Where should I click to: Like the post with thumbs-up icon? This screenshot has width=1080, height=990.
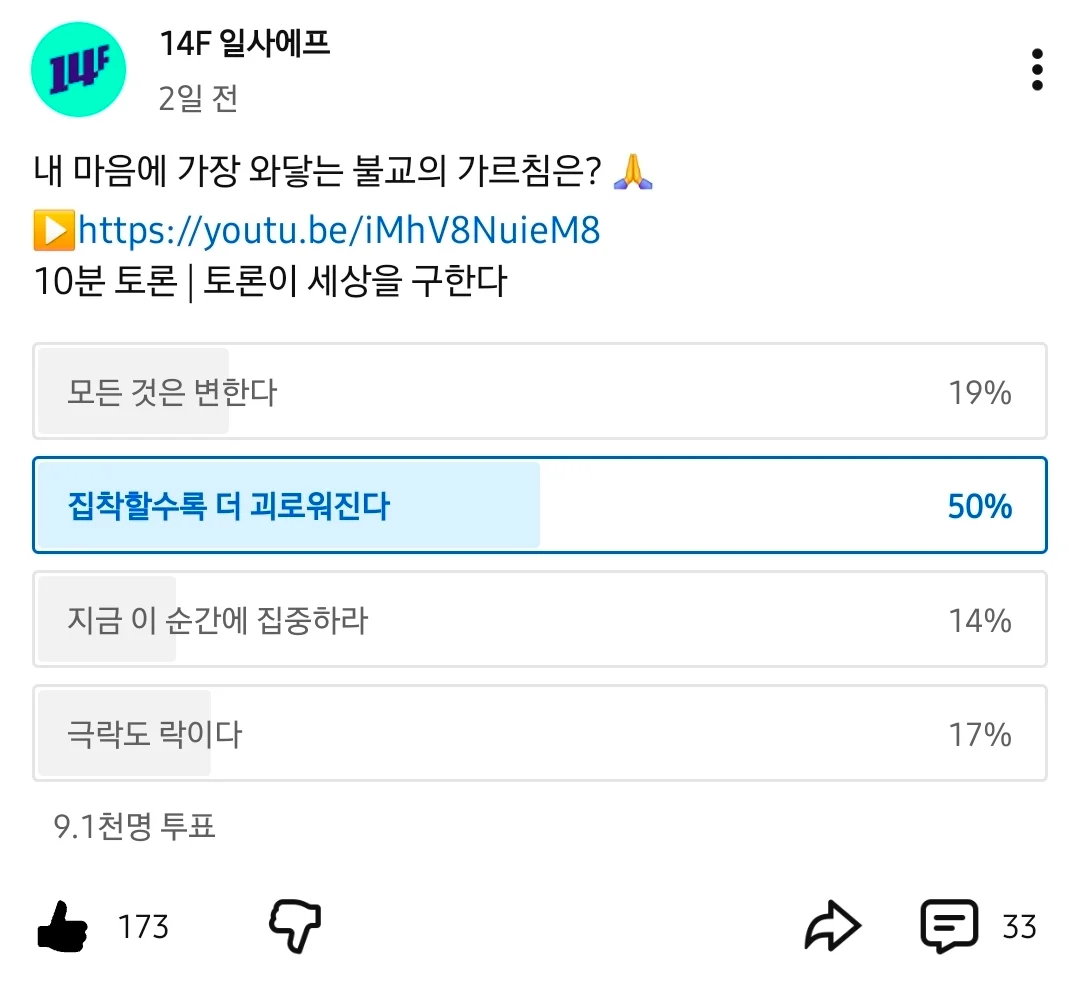pos(63,928)
